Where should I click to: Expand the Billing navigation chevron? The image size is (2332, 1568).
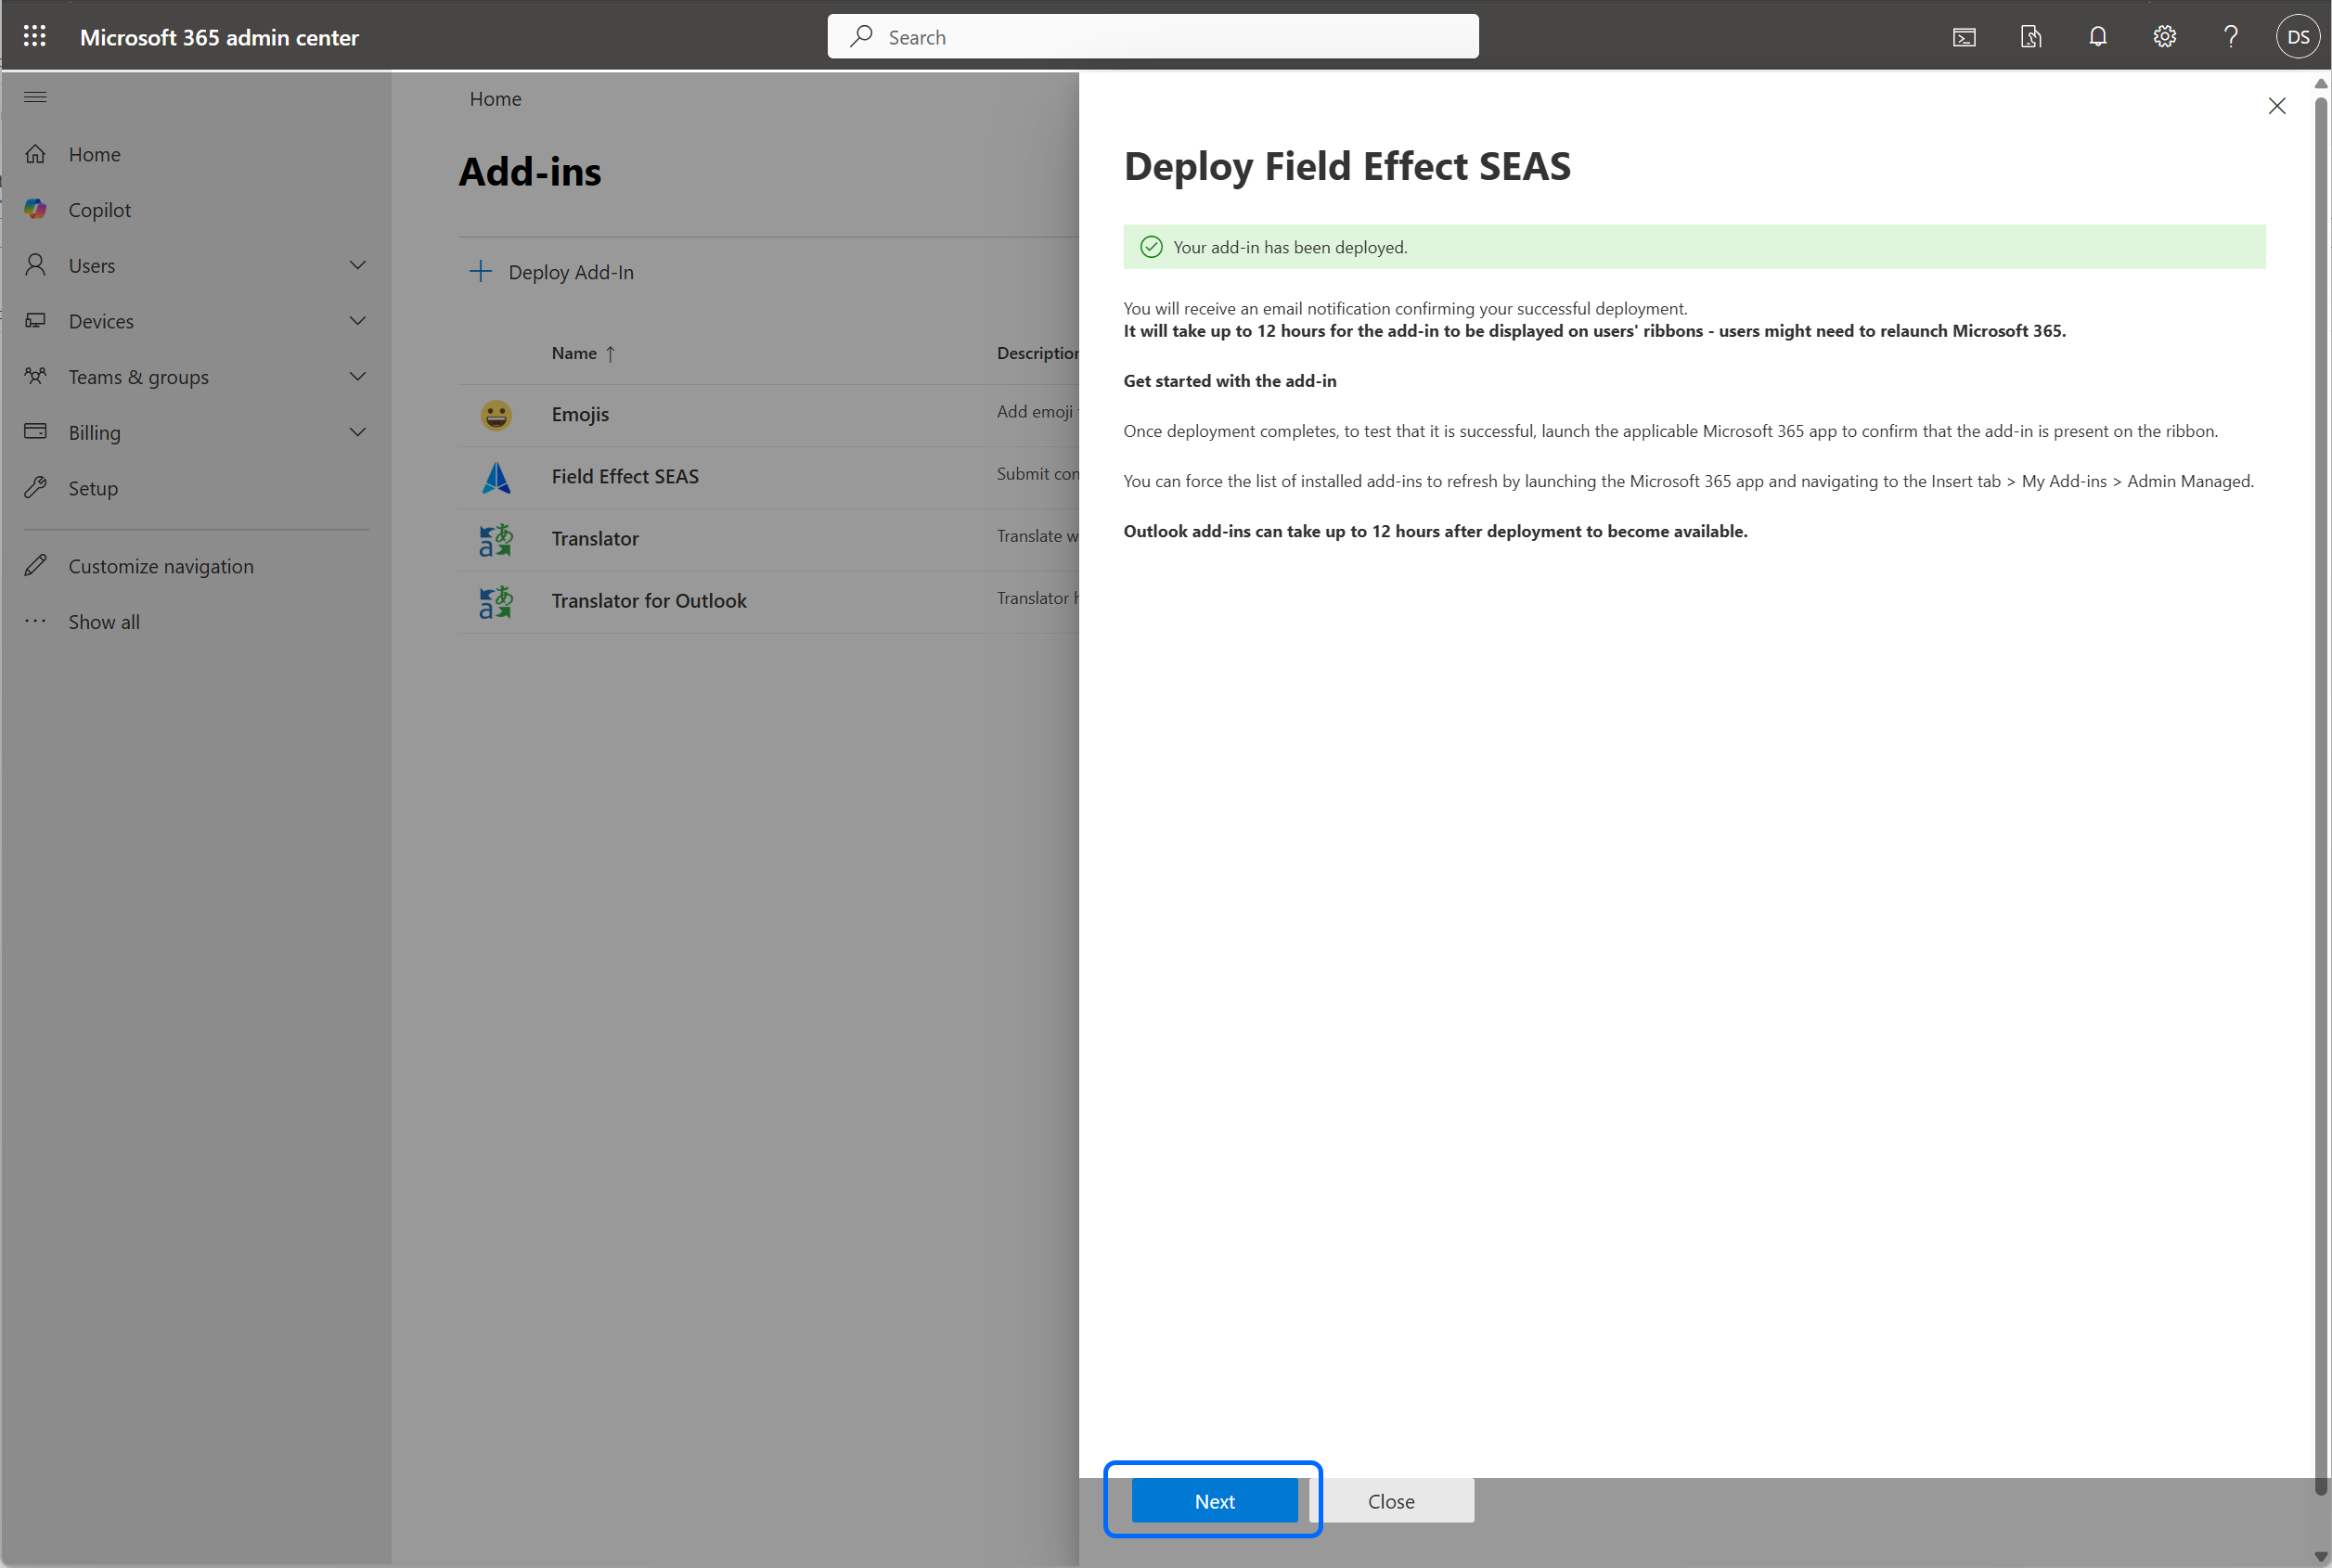coord(357,432)
